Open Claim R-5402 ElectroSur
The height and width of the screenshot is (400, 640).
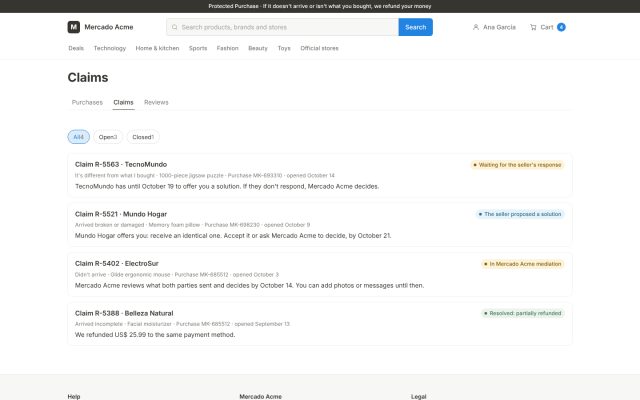(x=320, y=275)
